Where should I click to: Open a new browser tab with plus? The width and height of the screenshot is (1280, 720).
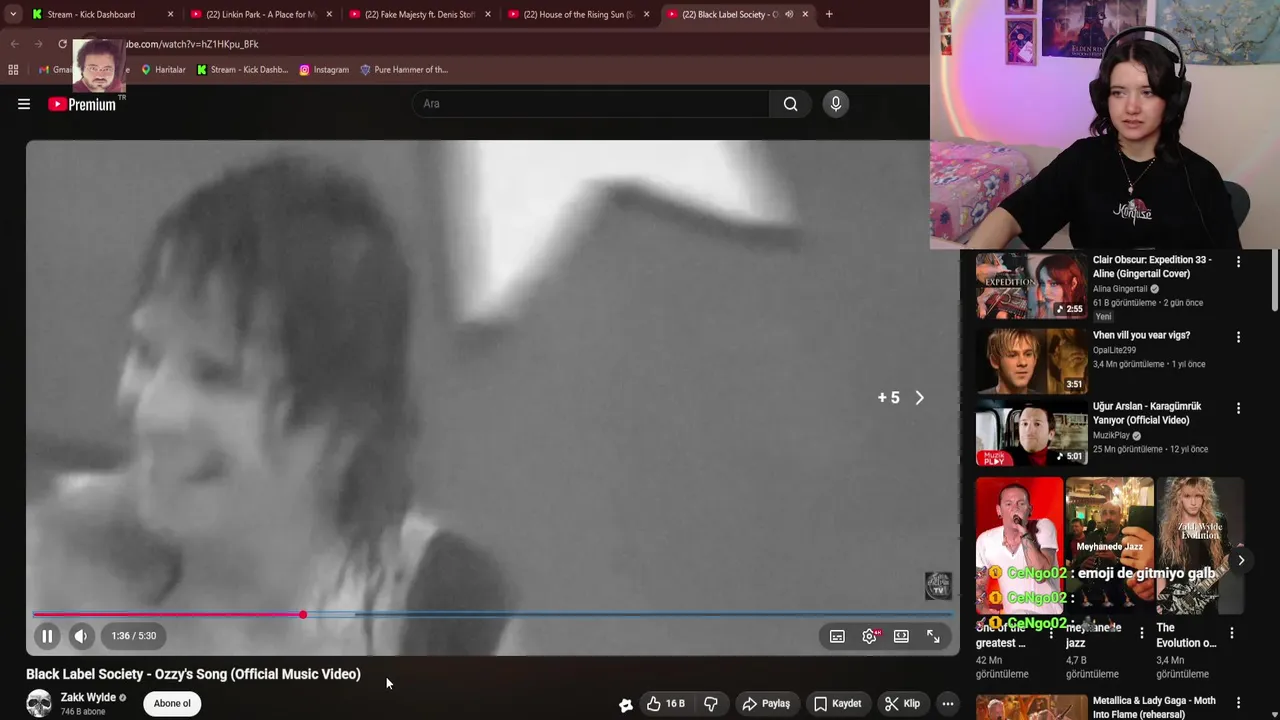pos(829,14)
